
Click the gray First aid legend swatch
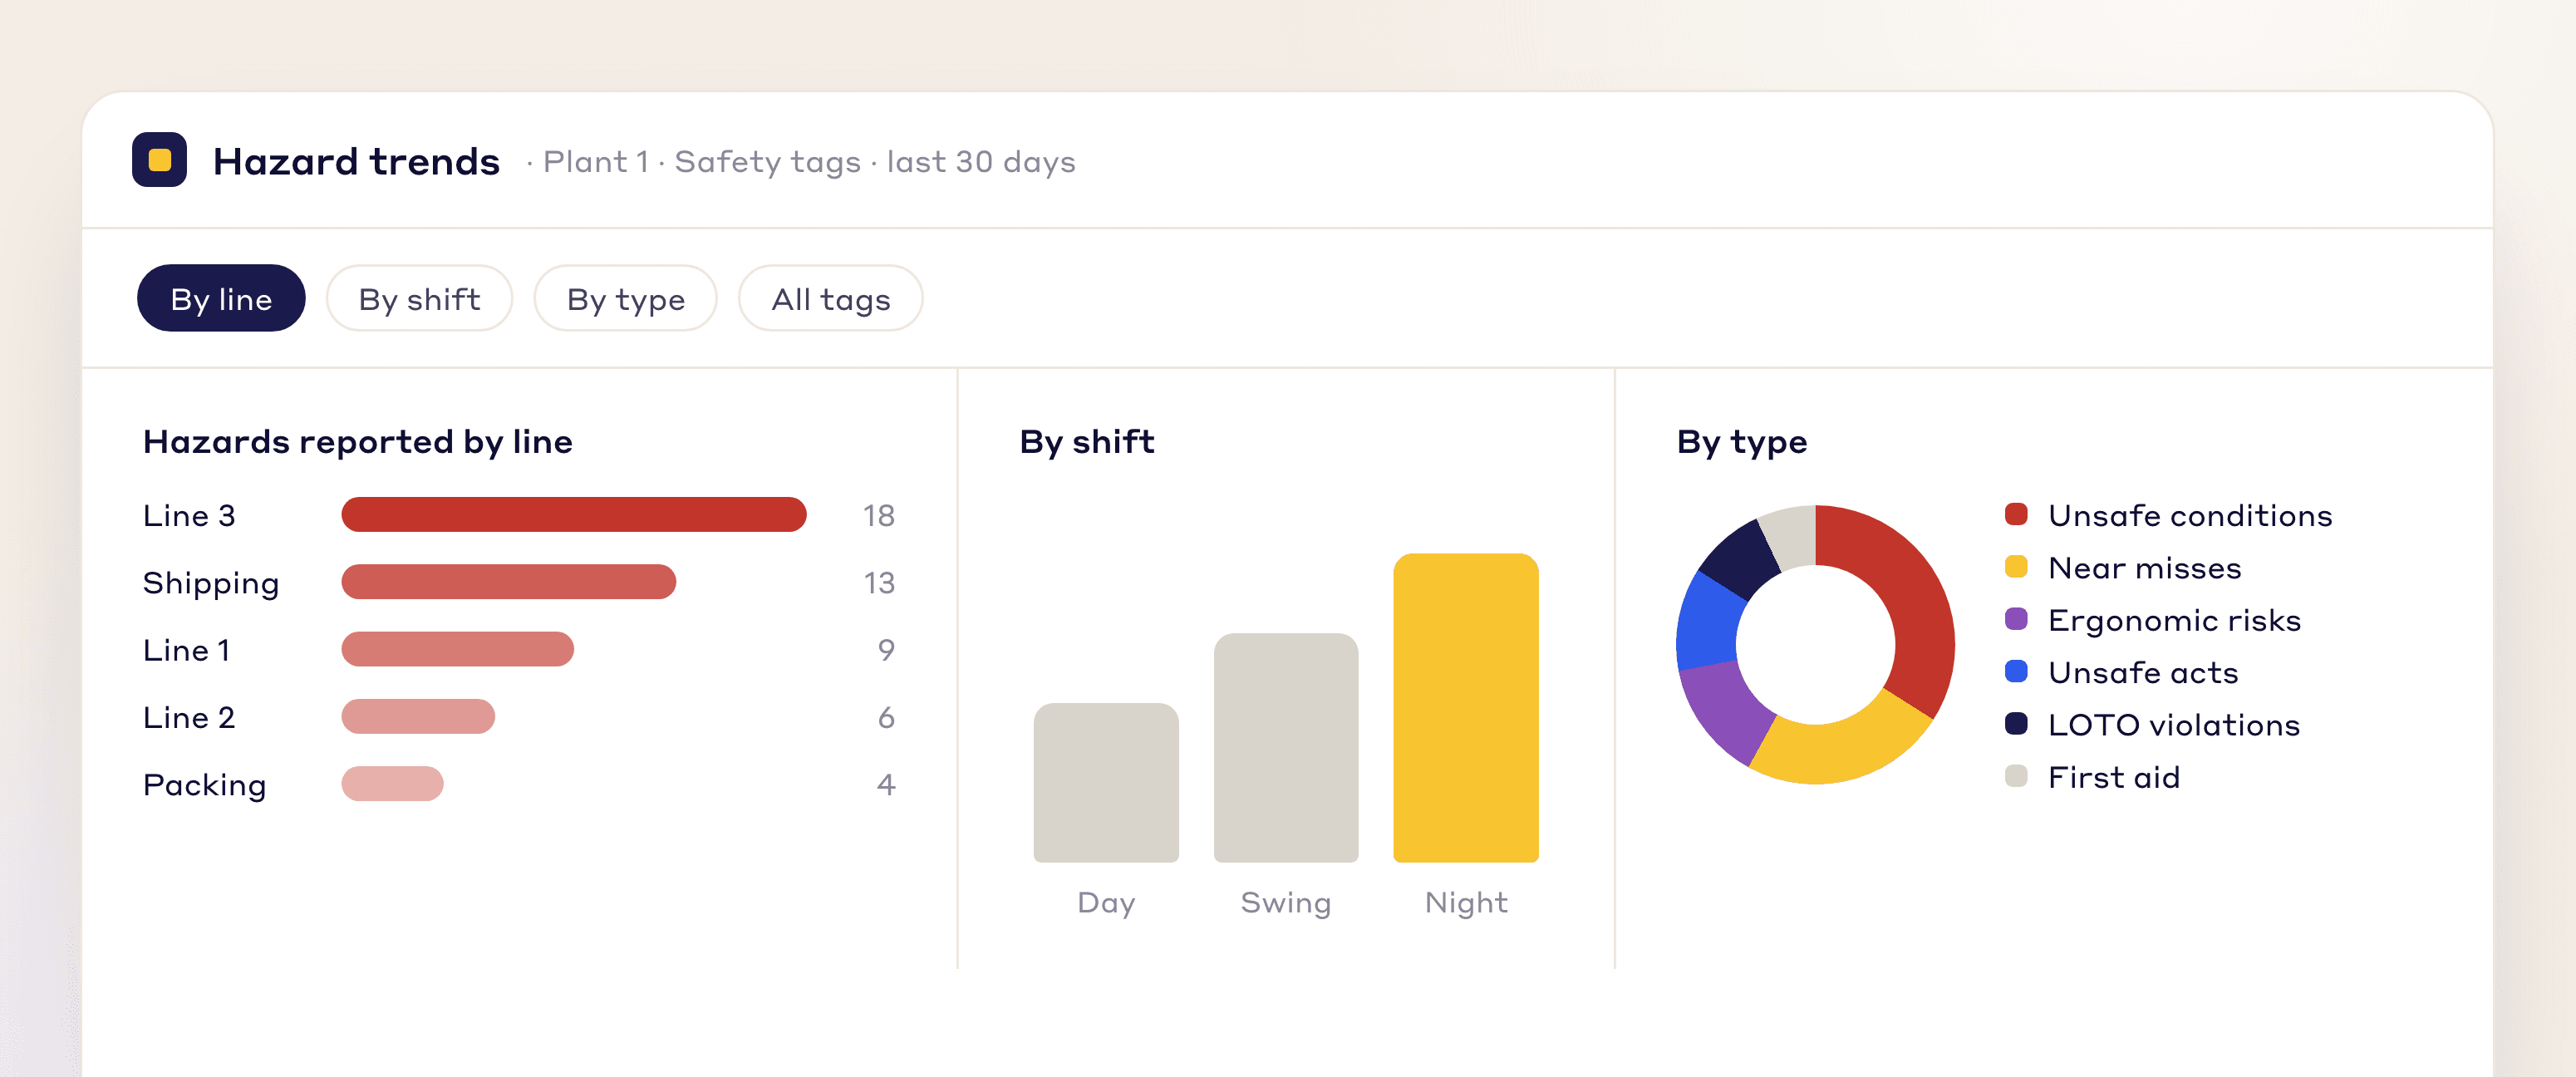click(2016, 776)
